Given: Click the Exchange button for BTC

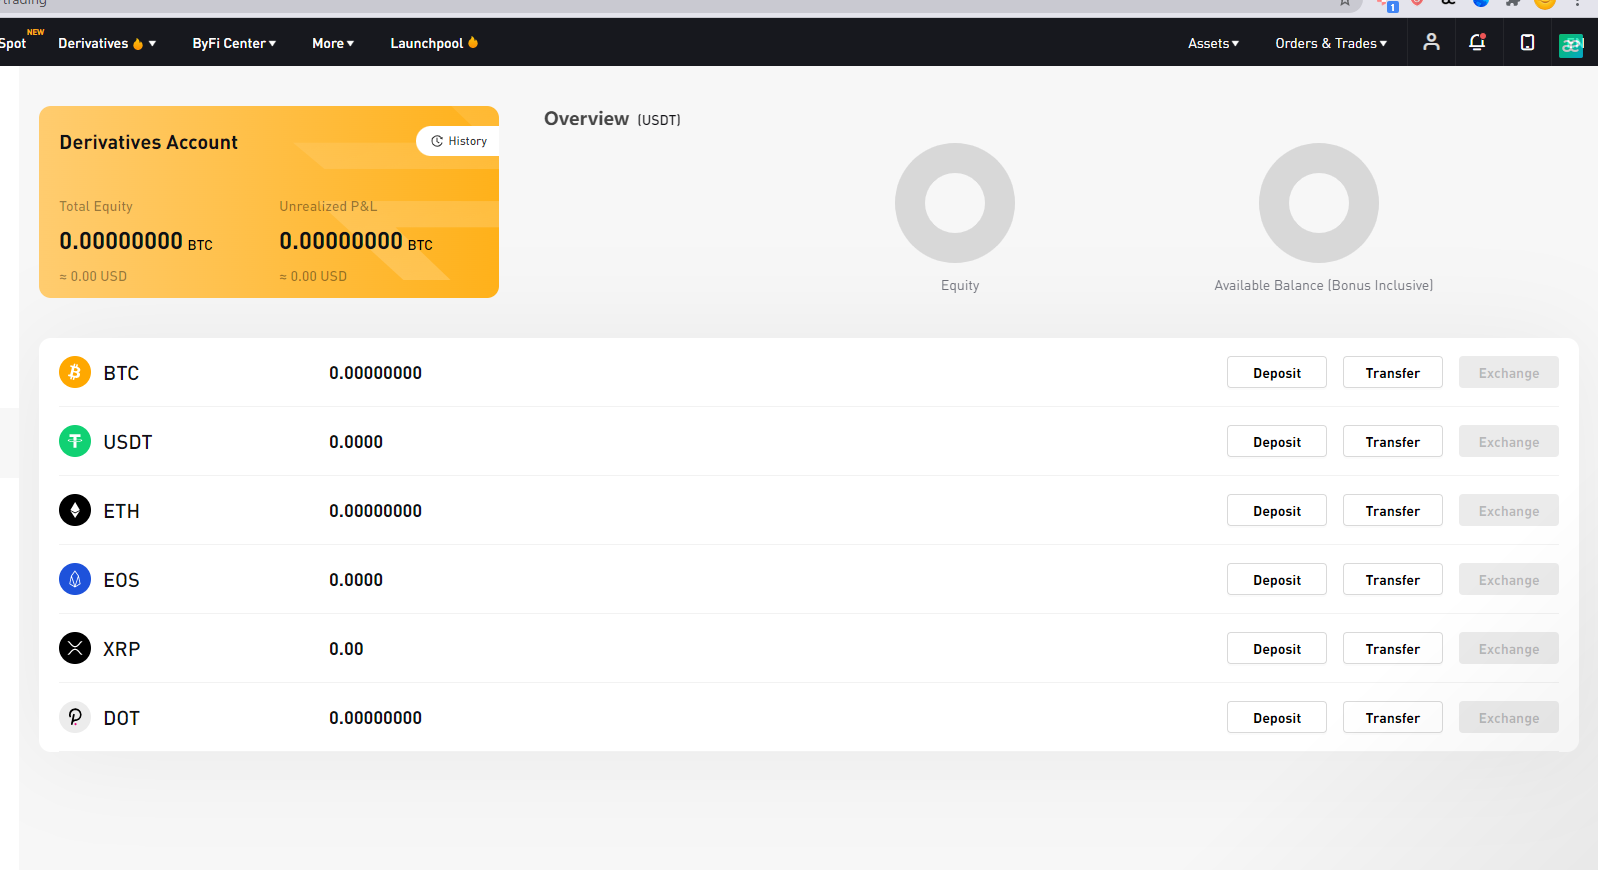Looking at the screenshot, I should (1509, 372).
